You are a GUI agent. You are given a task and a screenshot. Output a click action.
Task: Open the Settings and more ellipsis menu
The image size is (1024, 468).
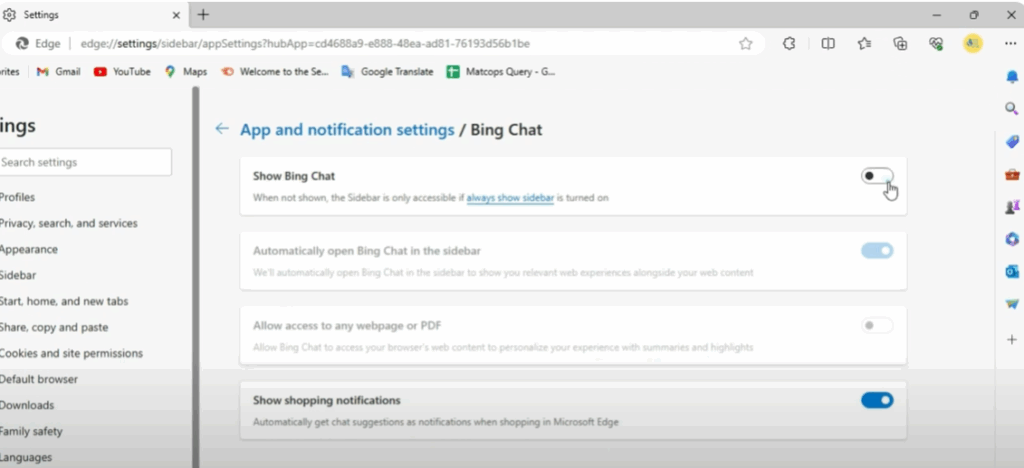1008,44
